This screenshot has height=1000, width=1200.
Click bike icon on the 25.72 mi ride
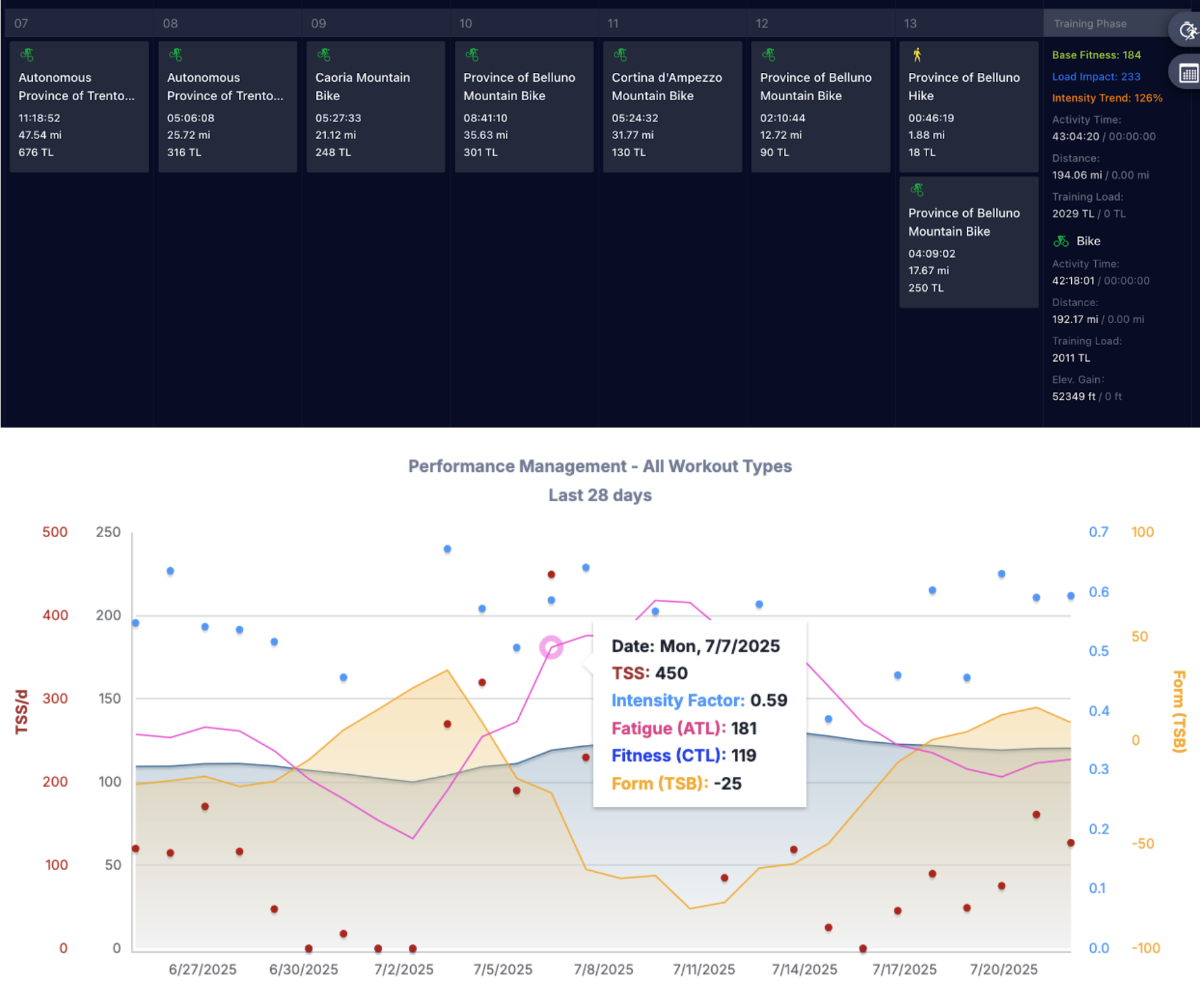tap(174, 54)
